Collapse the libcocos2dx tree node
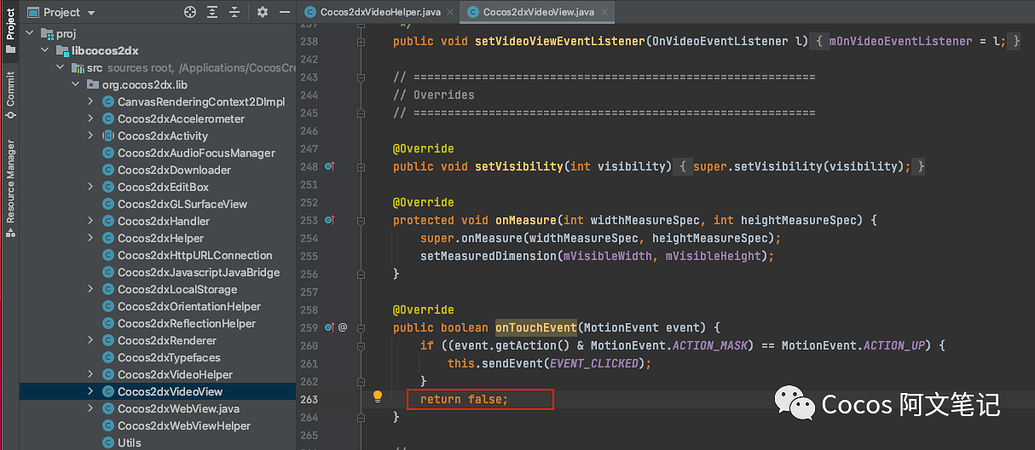The width and height of the screenshot is (1035, 450). (42, 50)
